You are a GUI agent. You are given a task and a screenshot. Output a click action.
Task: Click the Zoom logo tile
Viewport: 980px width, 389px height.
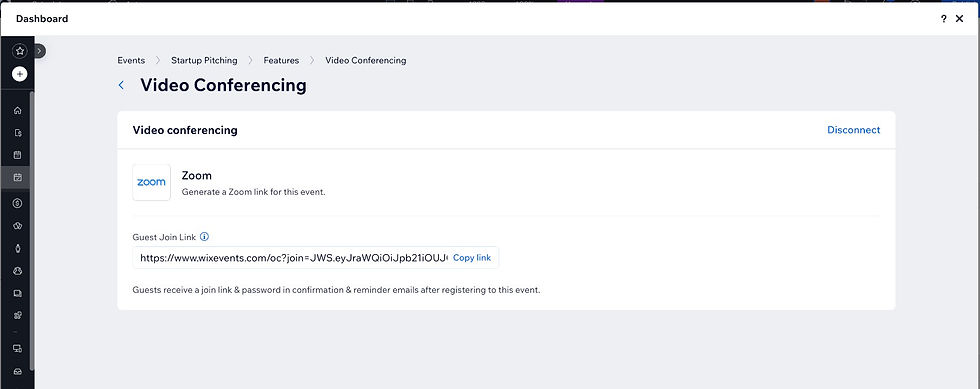151,183
